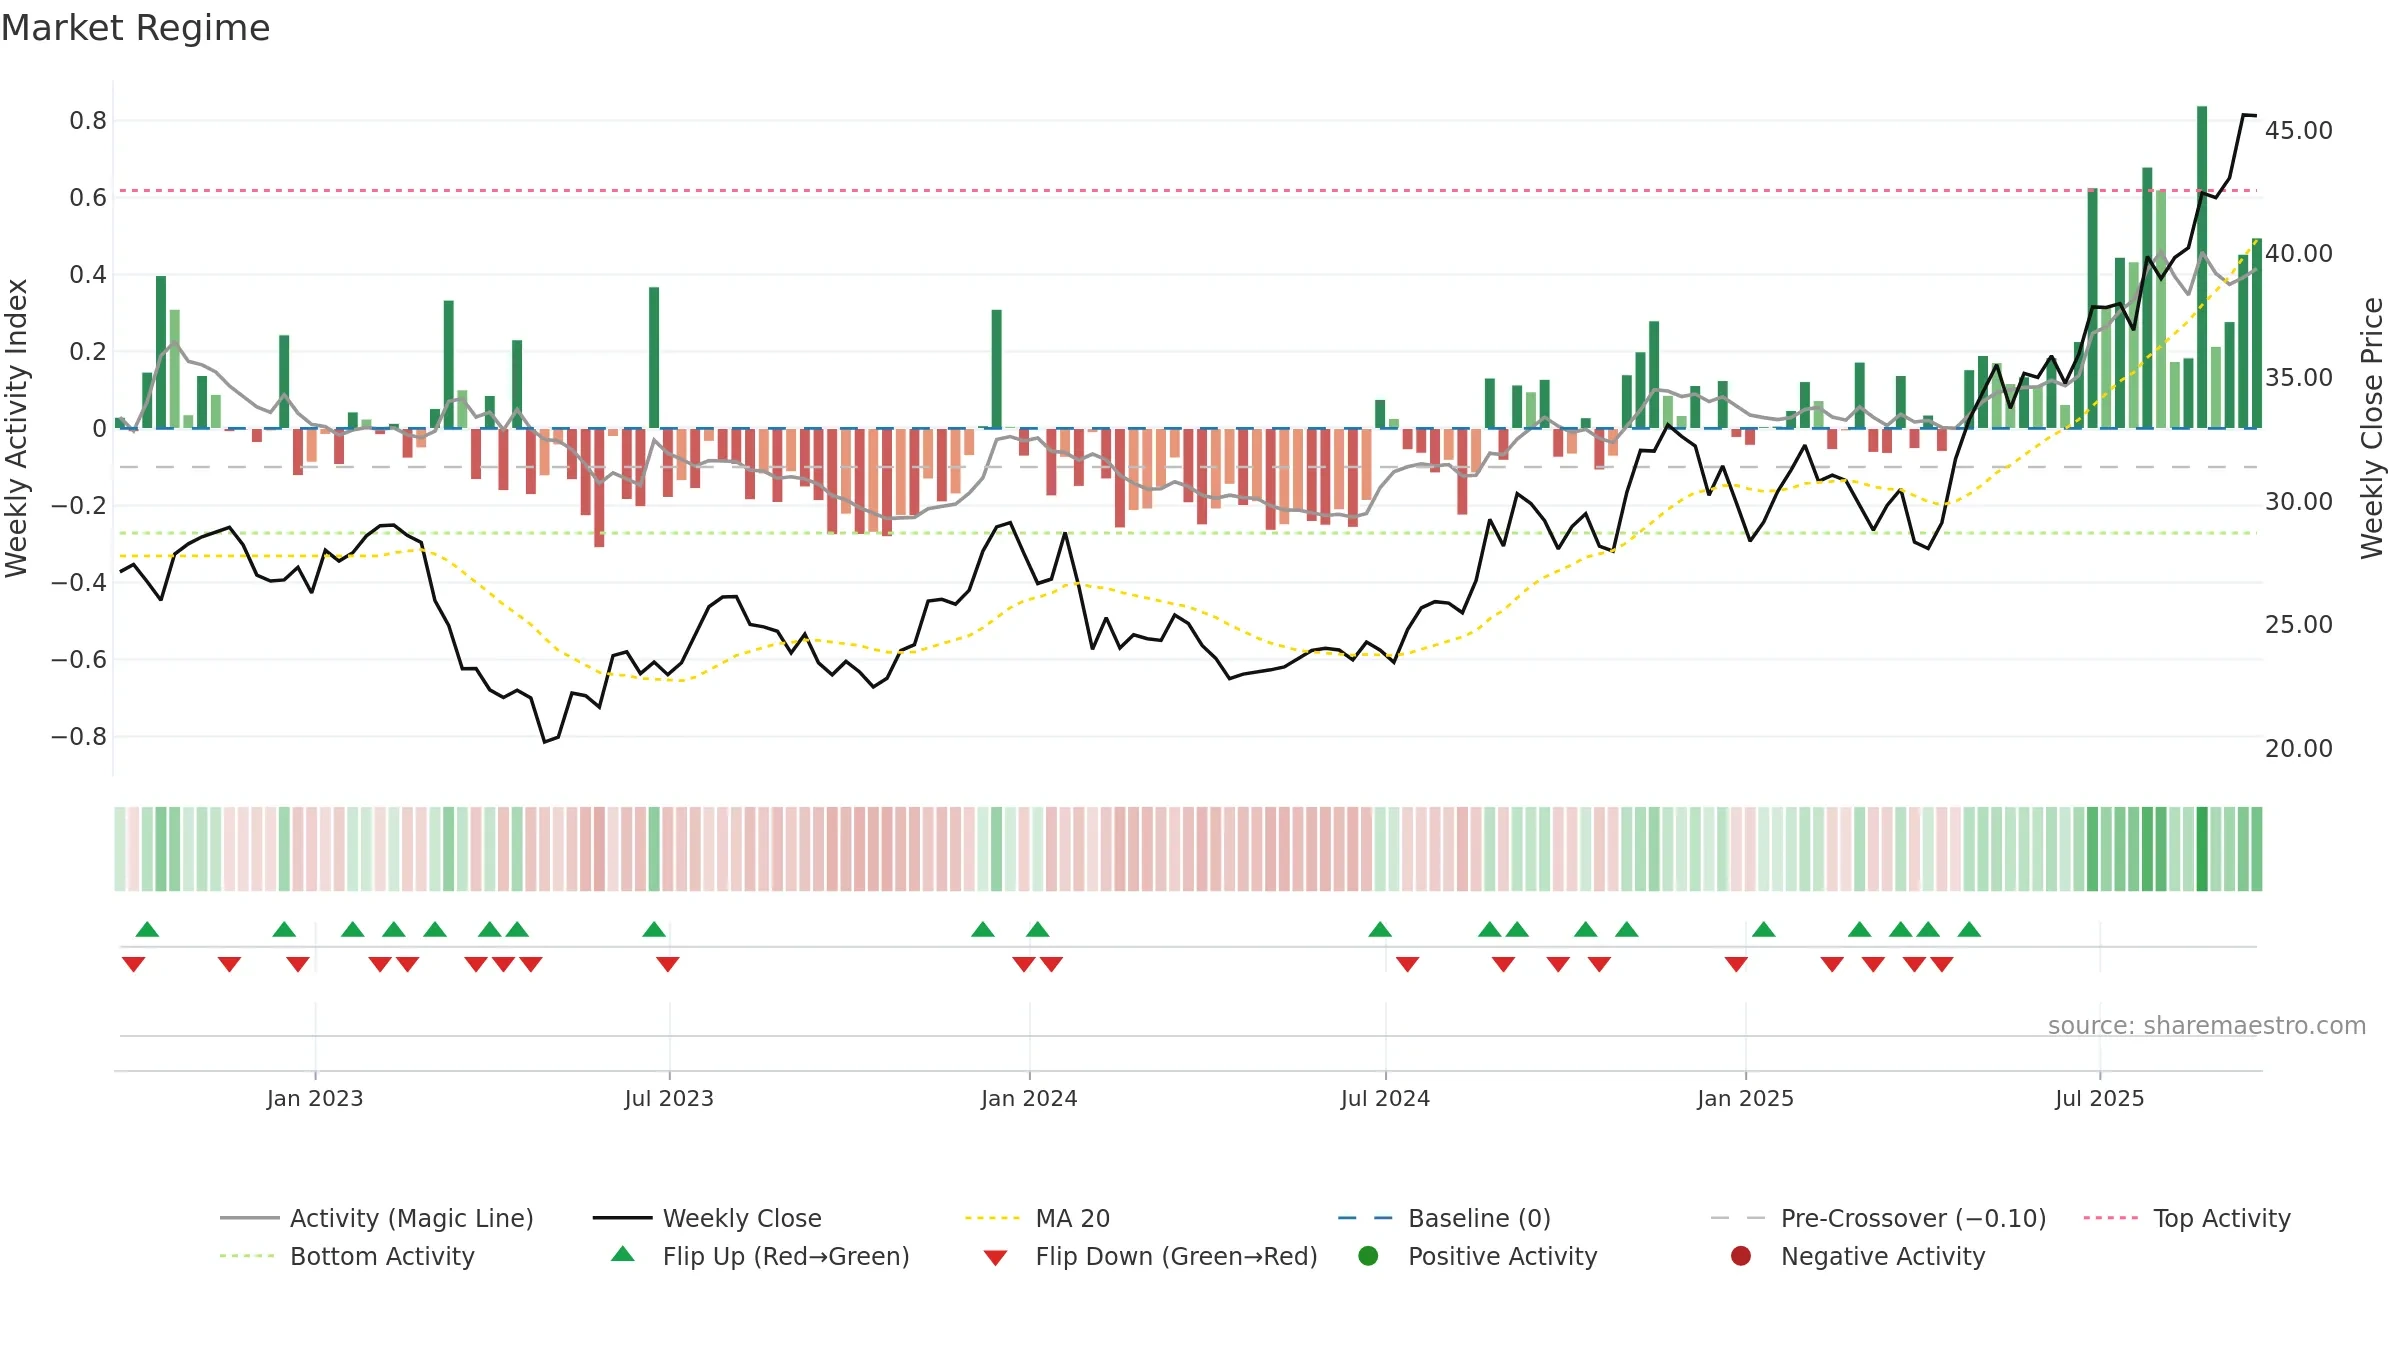
Task: Click the flip-down marker just after Jul 2023
Action: [668, 964]
